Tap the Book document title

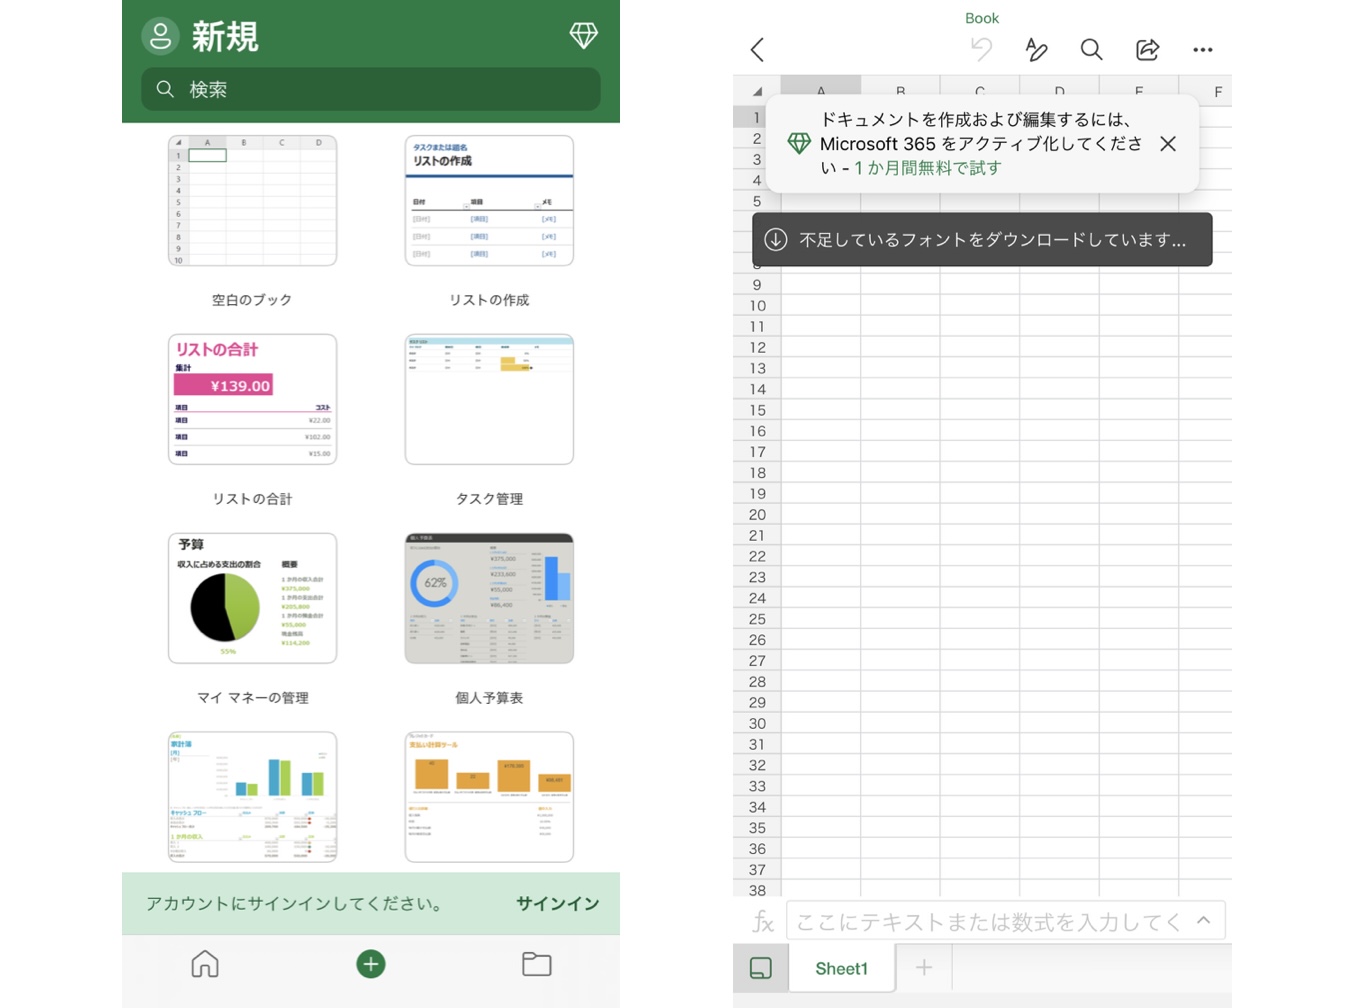point(982,18)
